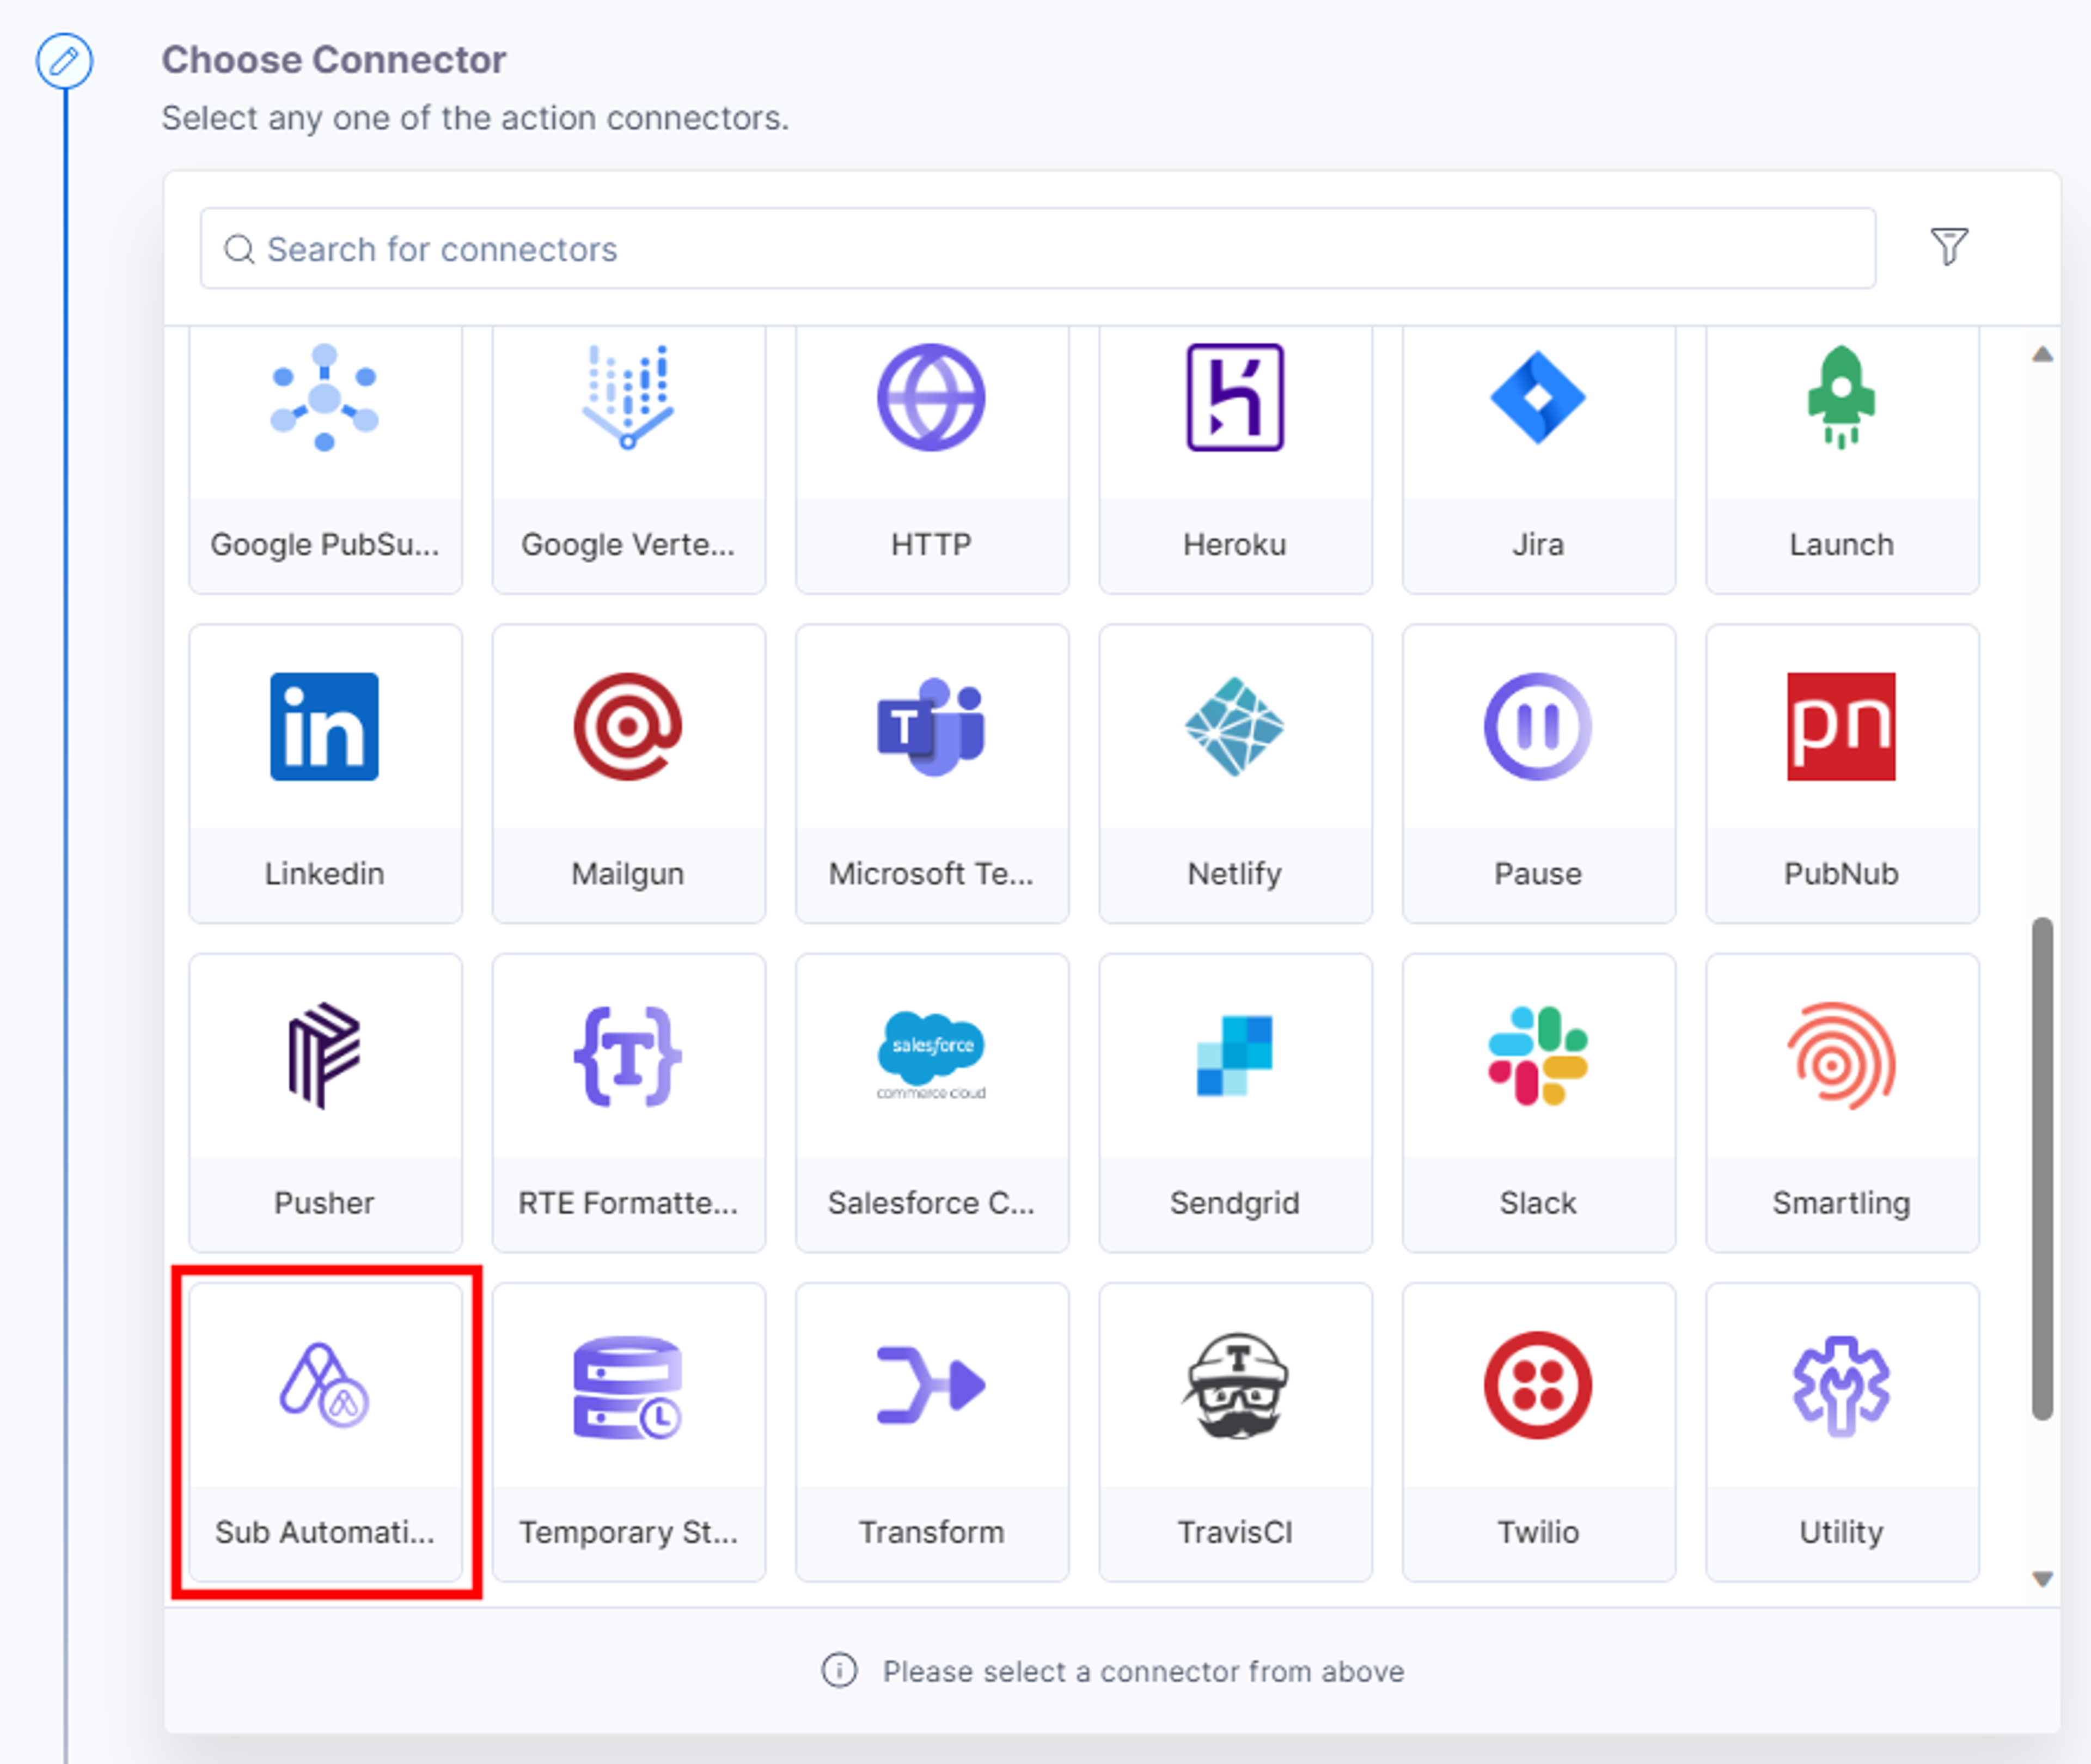Click the 'Google Verte...' label
The height and width of the screenshot is (1764, 2091).
click(628, 544)
